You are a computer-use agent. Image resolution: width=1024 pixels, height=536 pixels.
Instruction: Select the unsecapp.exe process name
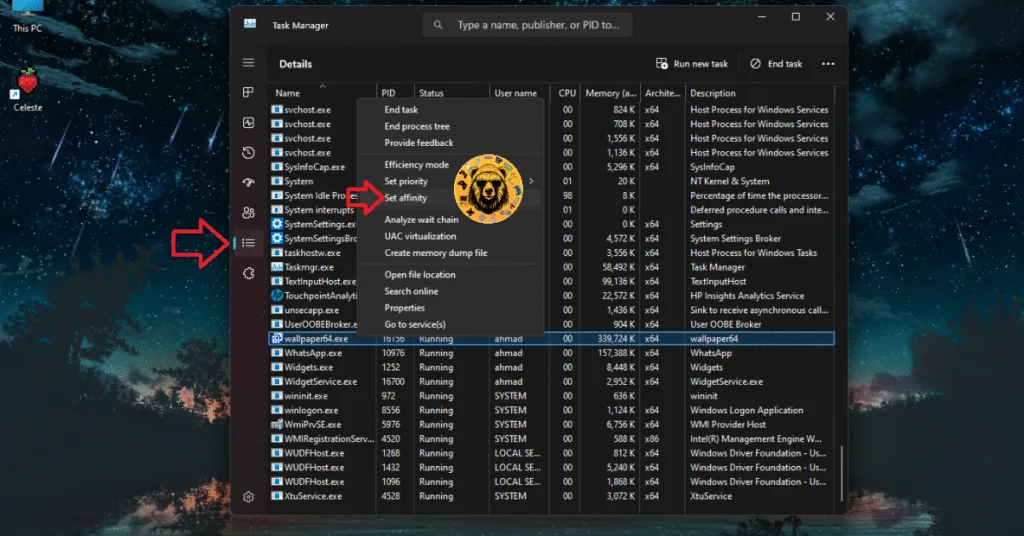(312, 310)
